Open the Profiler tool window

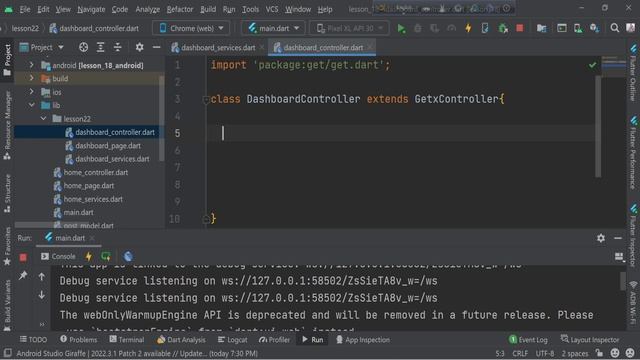[274, 340]
